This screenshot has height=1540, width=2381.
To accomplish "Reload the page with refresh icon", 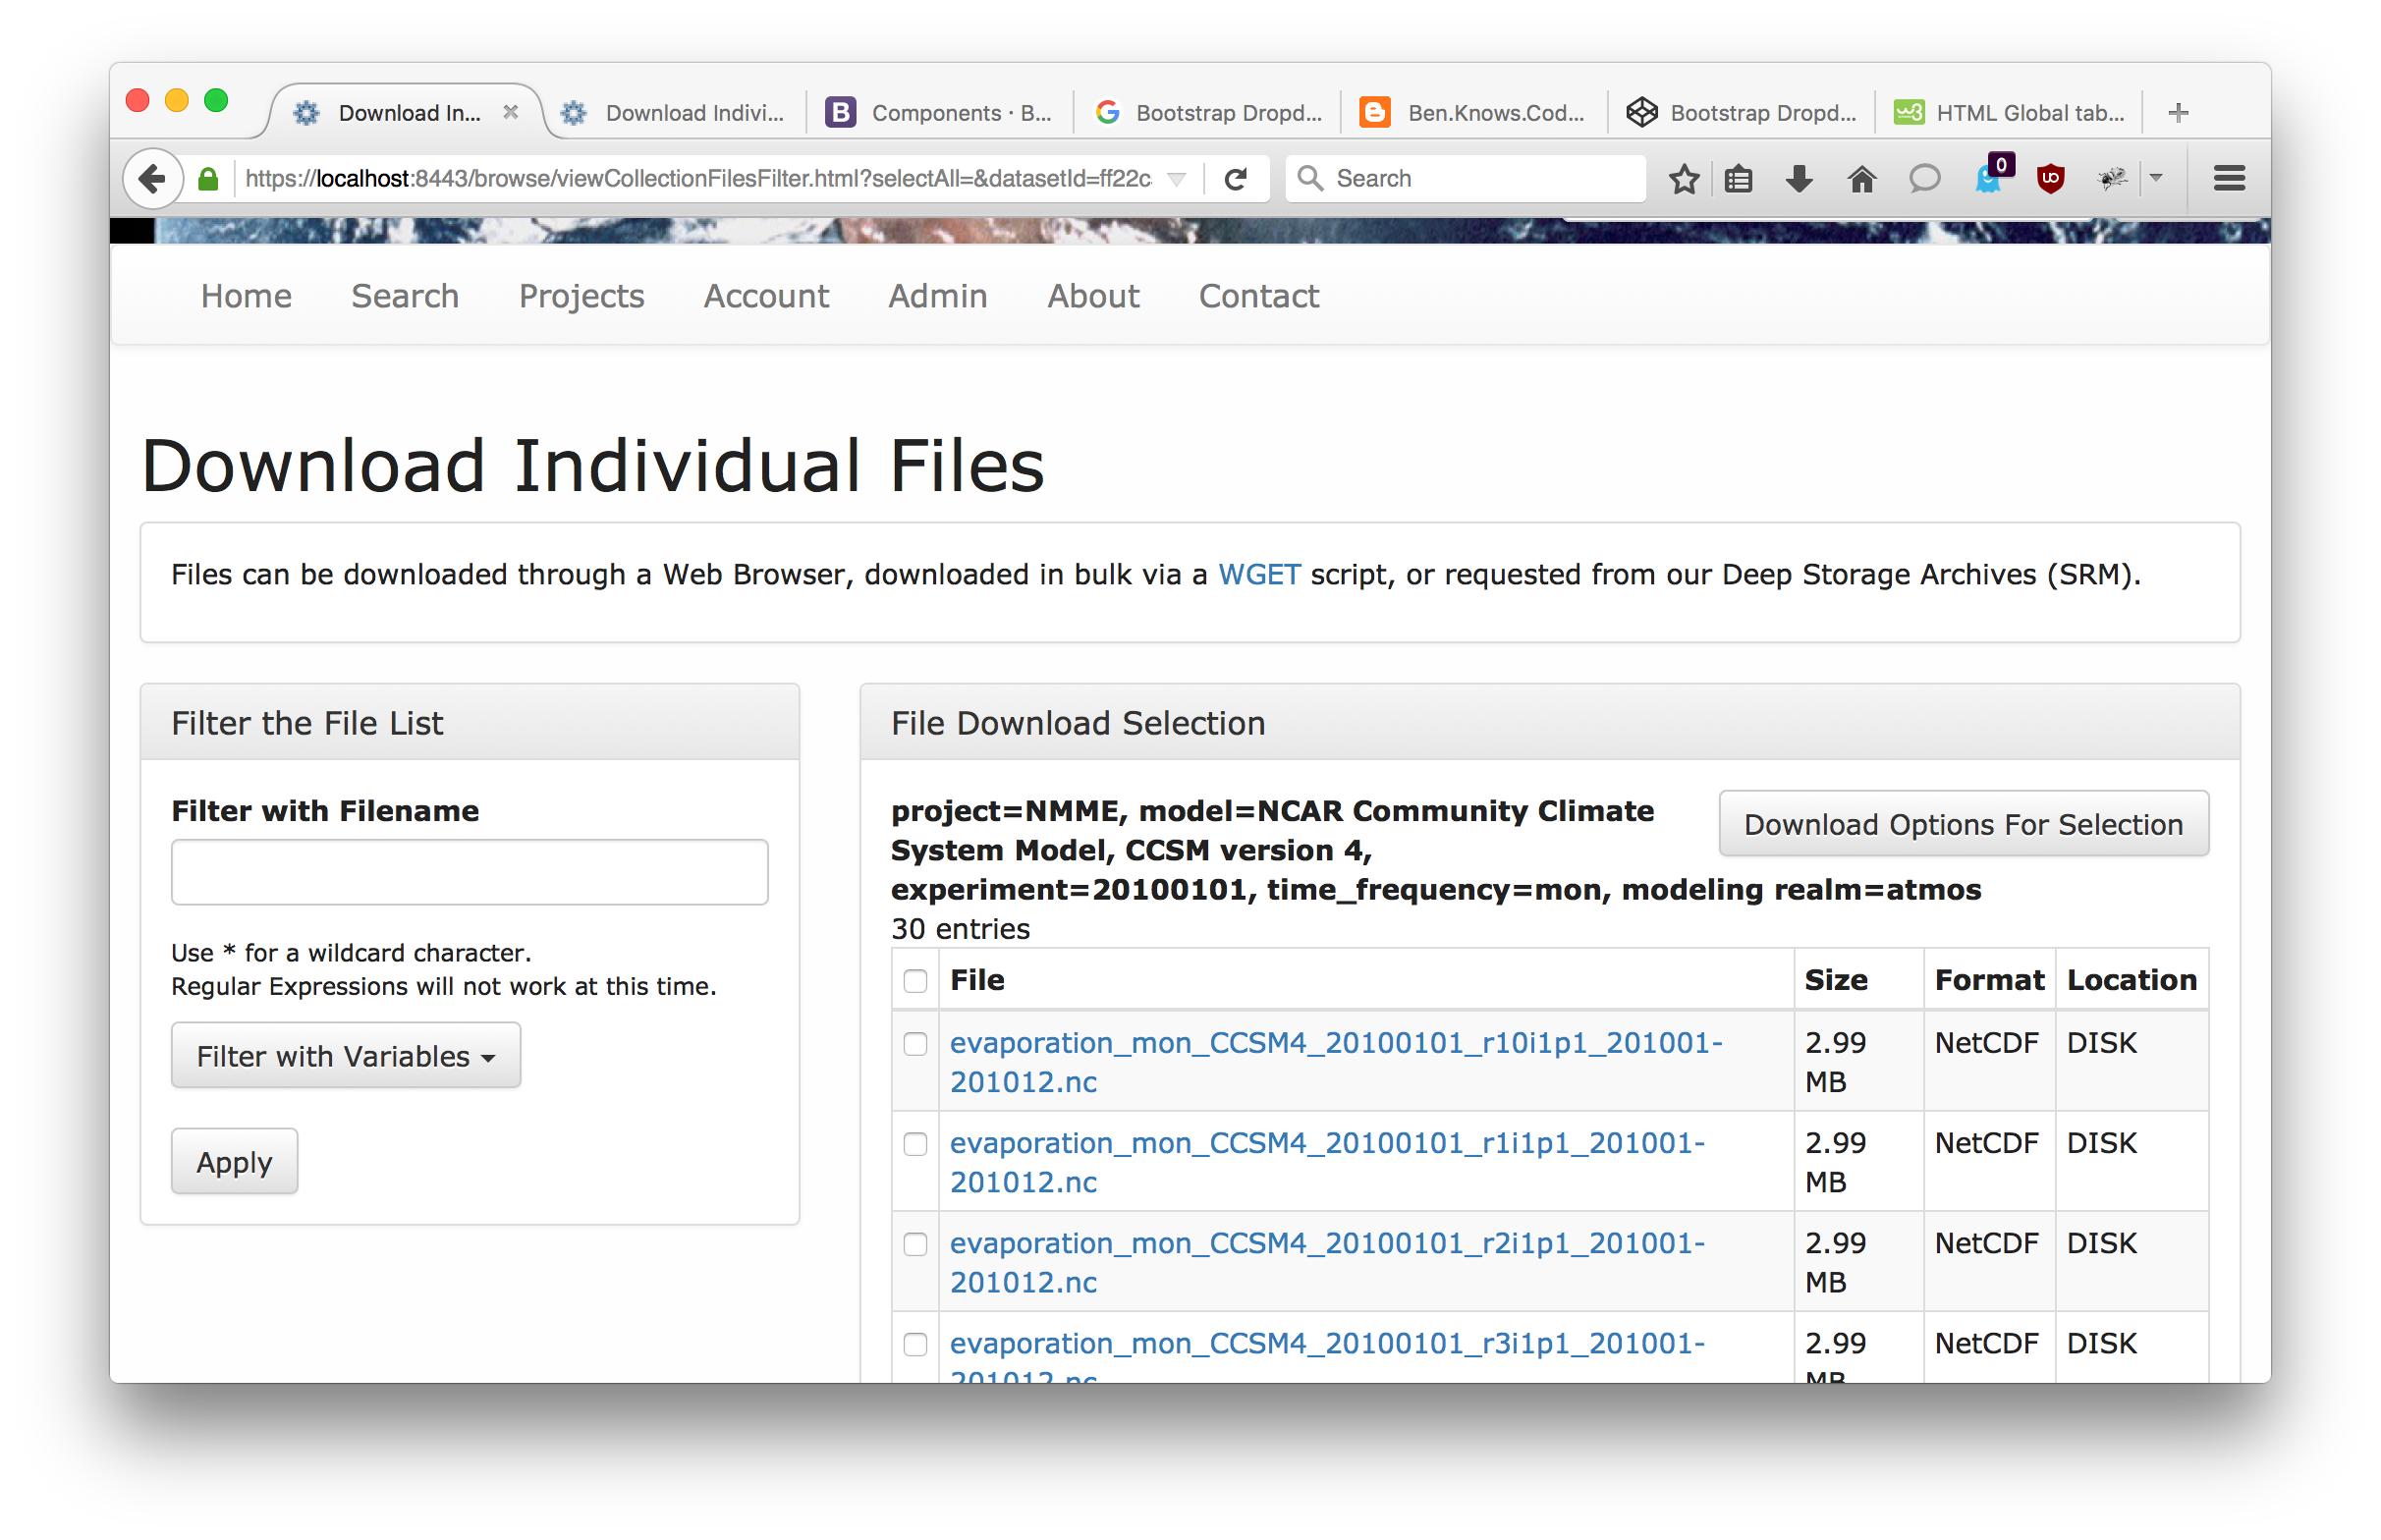I will pyautogui.click(x=1236, y=179).
